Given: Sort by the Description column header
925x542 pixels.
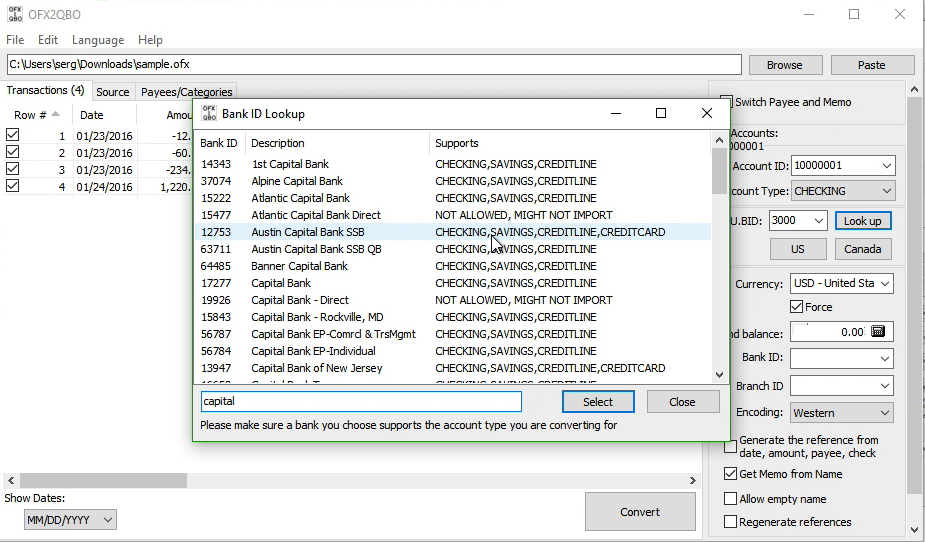Looking at the screenshot, I should click(x=337, y=143).
